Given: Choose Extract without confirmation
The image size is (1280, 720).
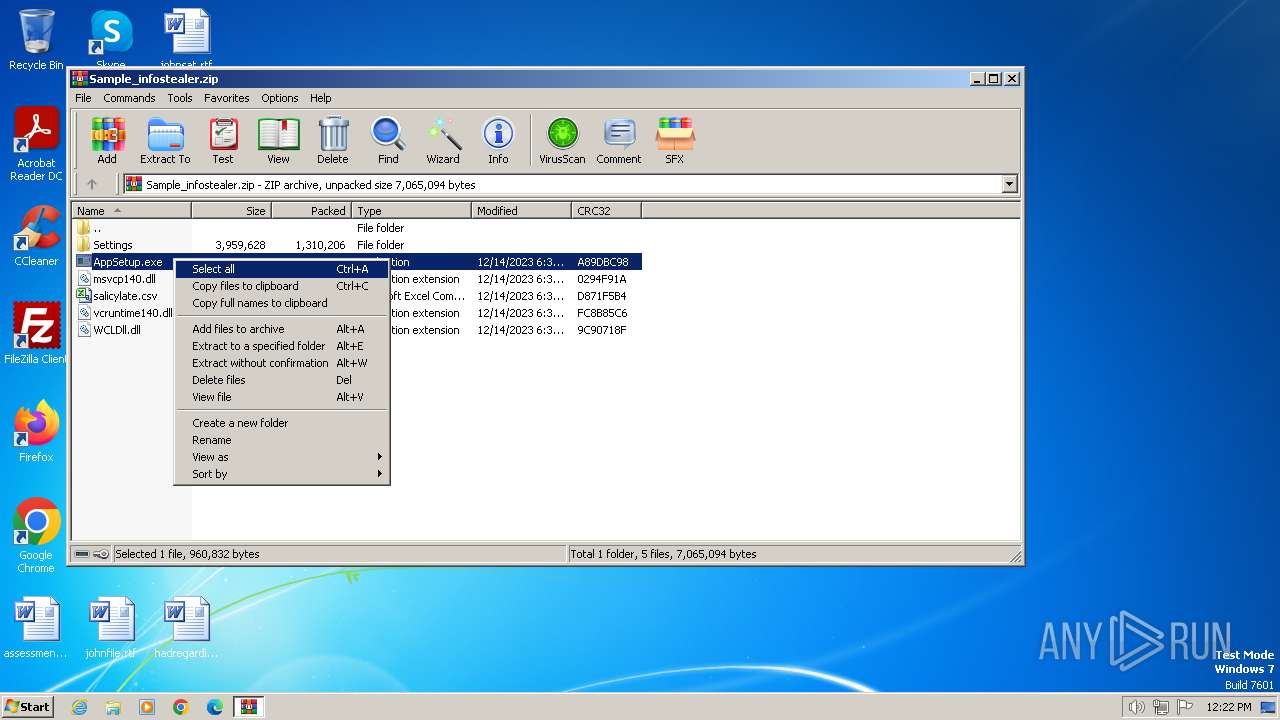Looking at the screenshot, I should (282, 363).
